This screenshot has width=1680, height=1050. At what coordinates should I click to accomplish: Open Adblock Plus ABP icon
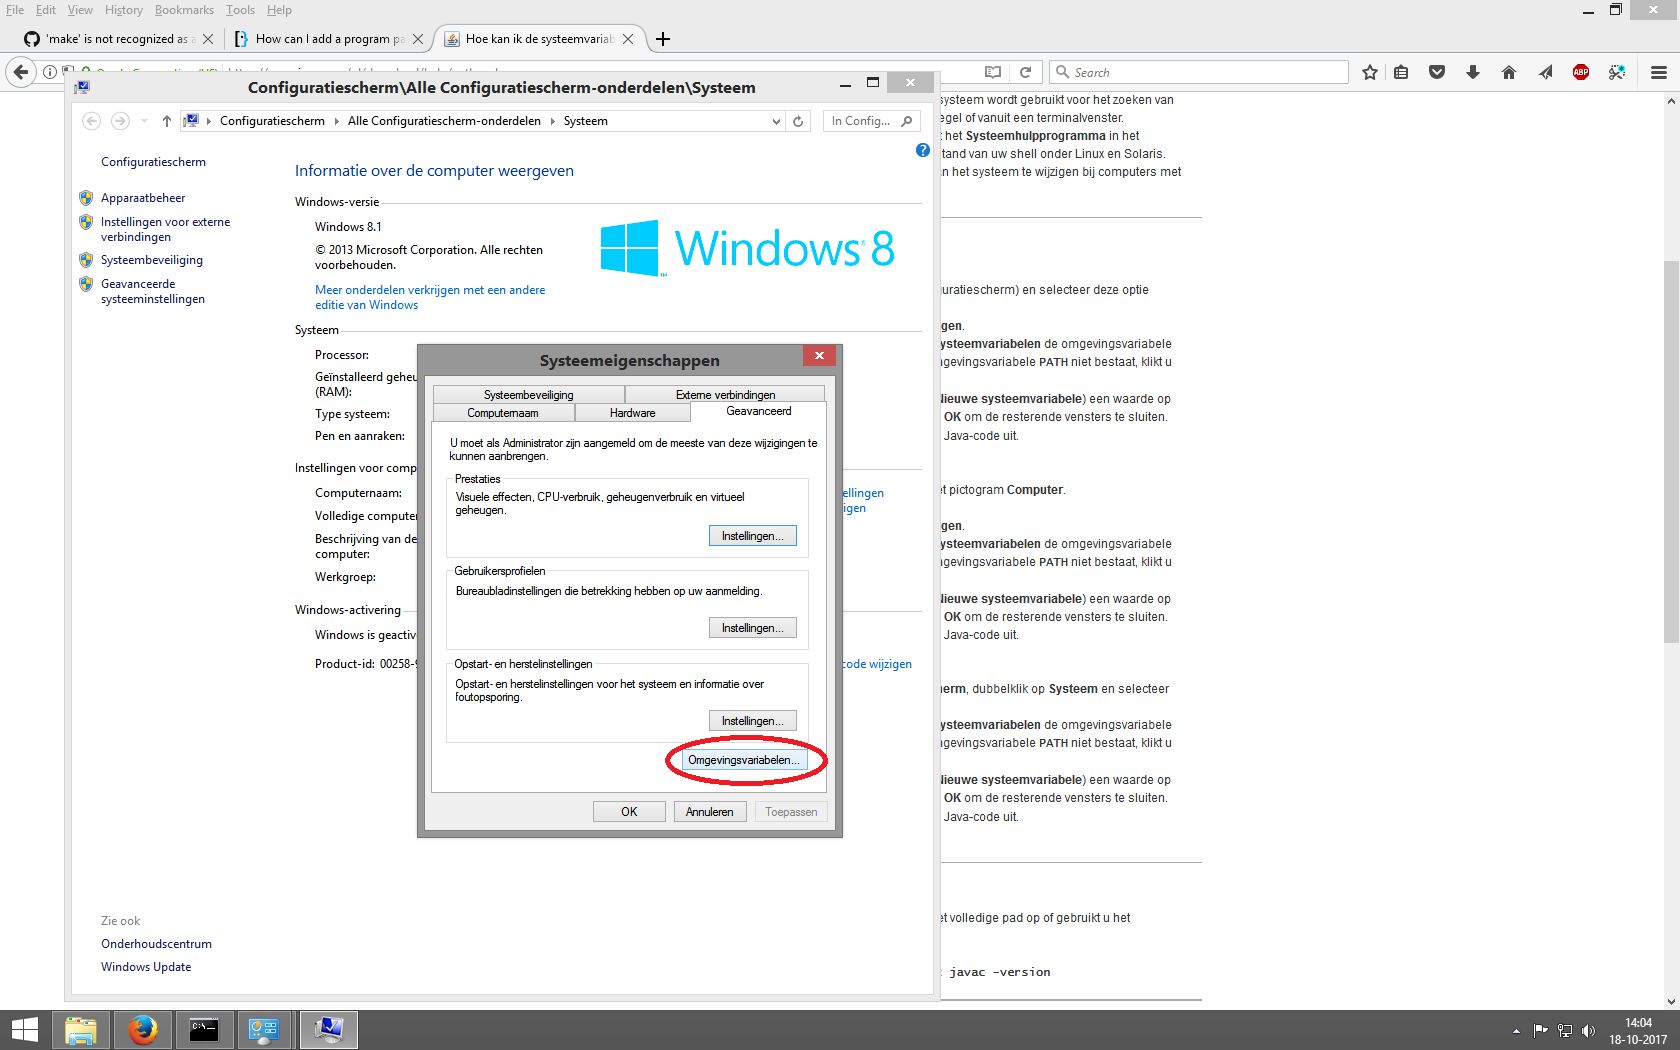[x=1581, y=72]
